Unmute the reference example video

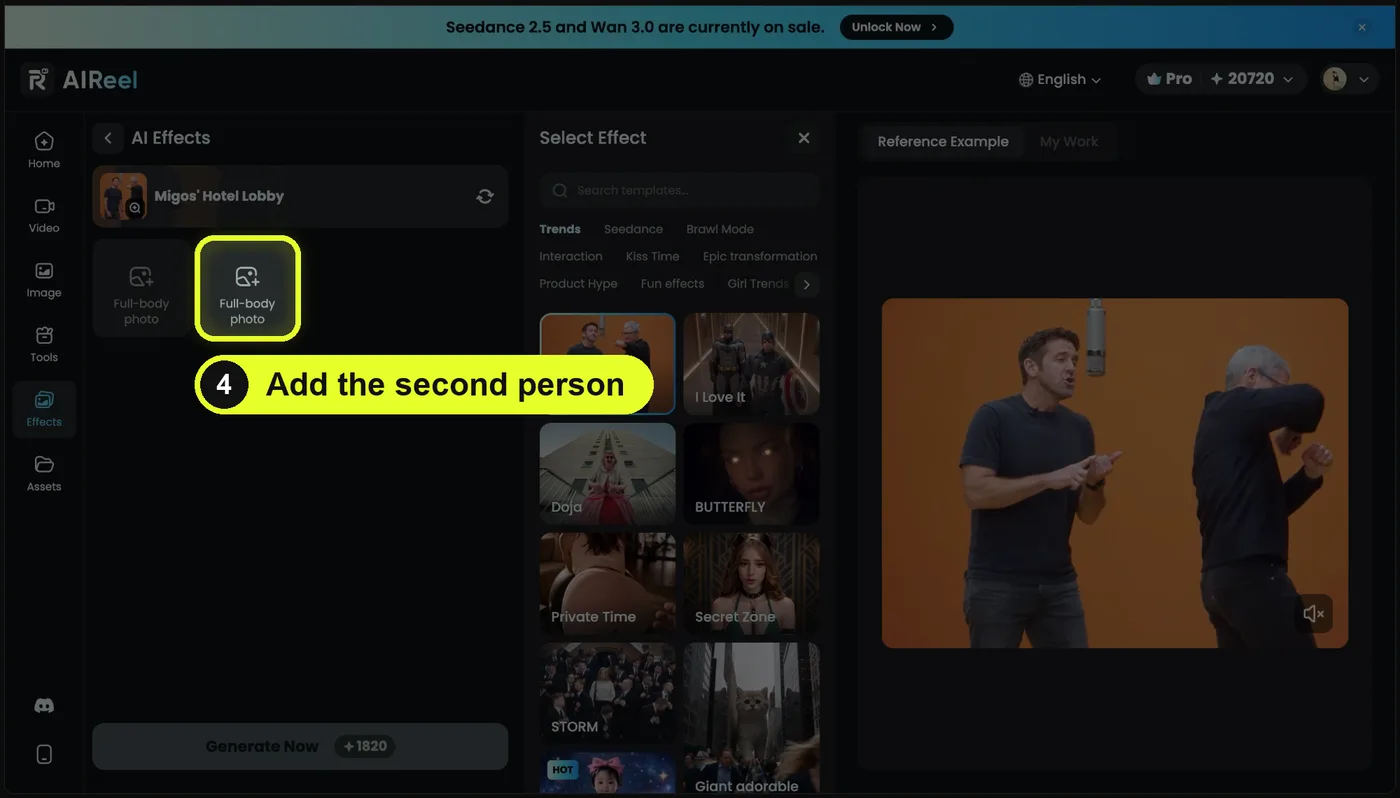coord(1313,614)
